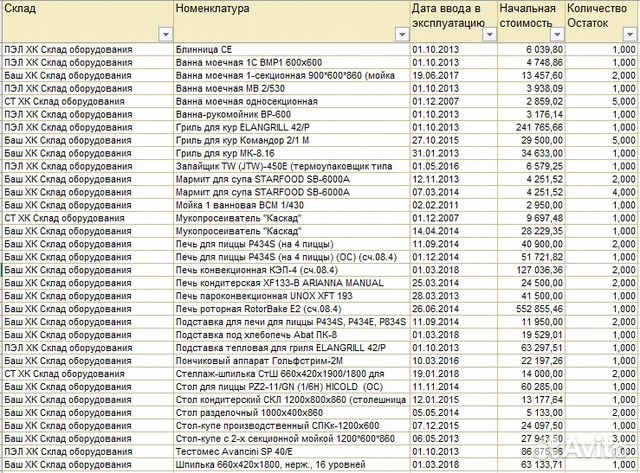640x473 pixels.
Task: Click the cell 'Ванна моечная 1С ВМР1 600х600'
Action: click(292, 62)
